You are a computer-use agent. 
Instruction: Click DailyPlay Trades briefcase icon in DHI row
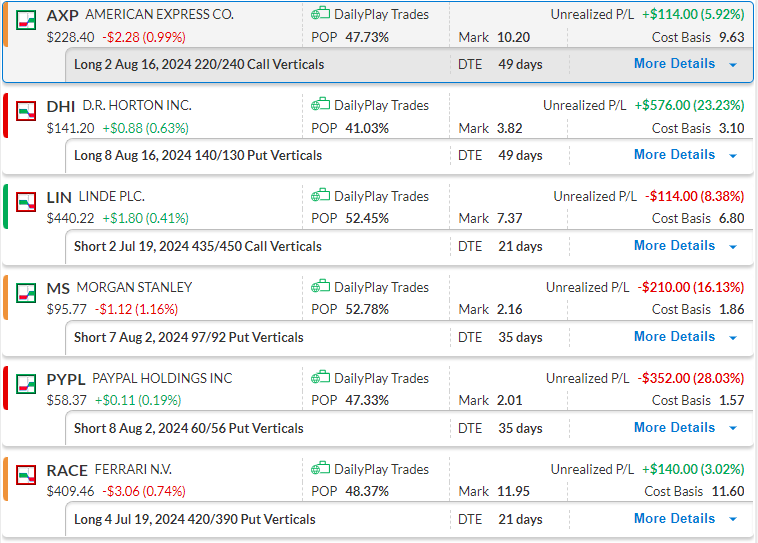320,104
